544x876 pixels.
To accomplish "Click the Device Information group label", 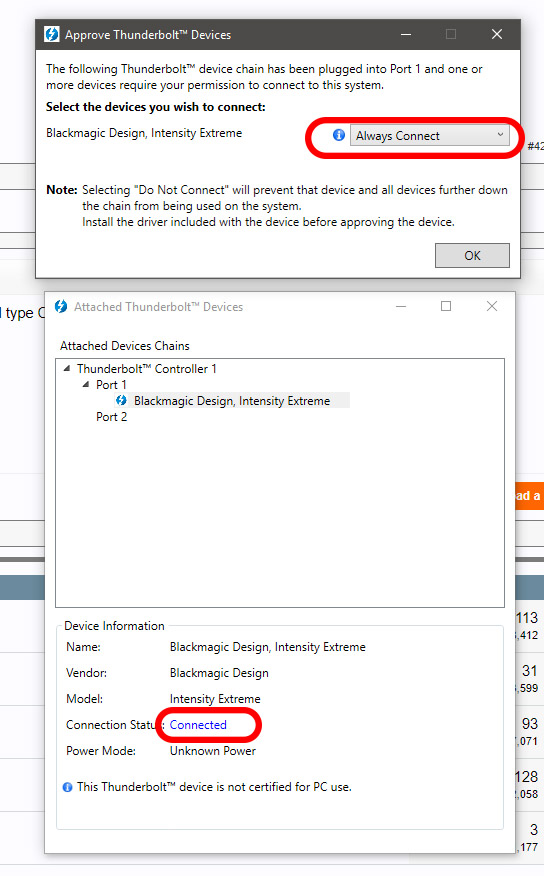I will (114, 626).
